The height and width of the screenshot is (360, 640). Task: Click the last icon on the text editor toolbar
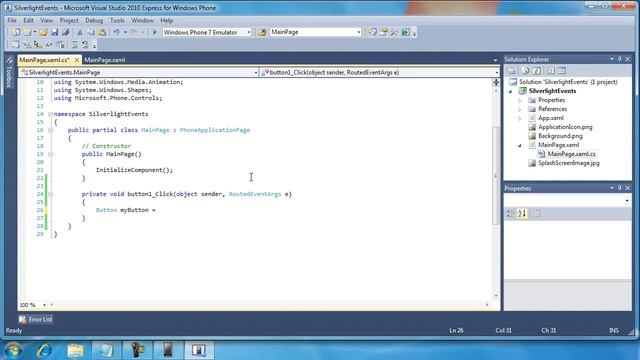[x=85, y=44]
